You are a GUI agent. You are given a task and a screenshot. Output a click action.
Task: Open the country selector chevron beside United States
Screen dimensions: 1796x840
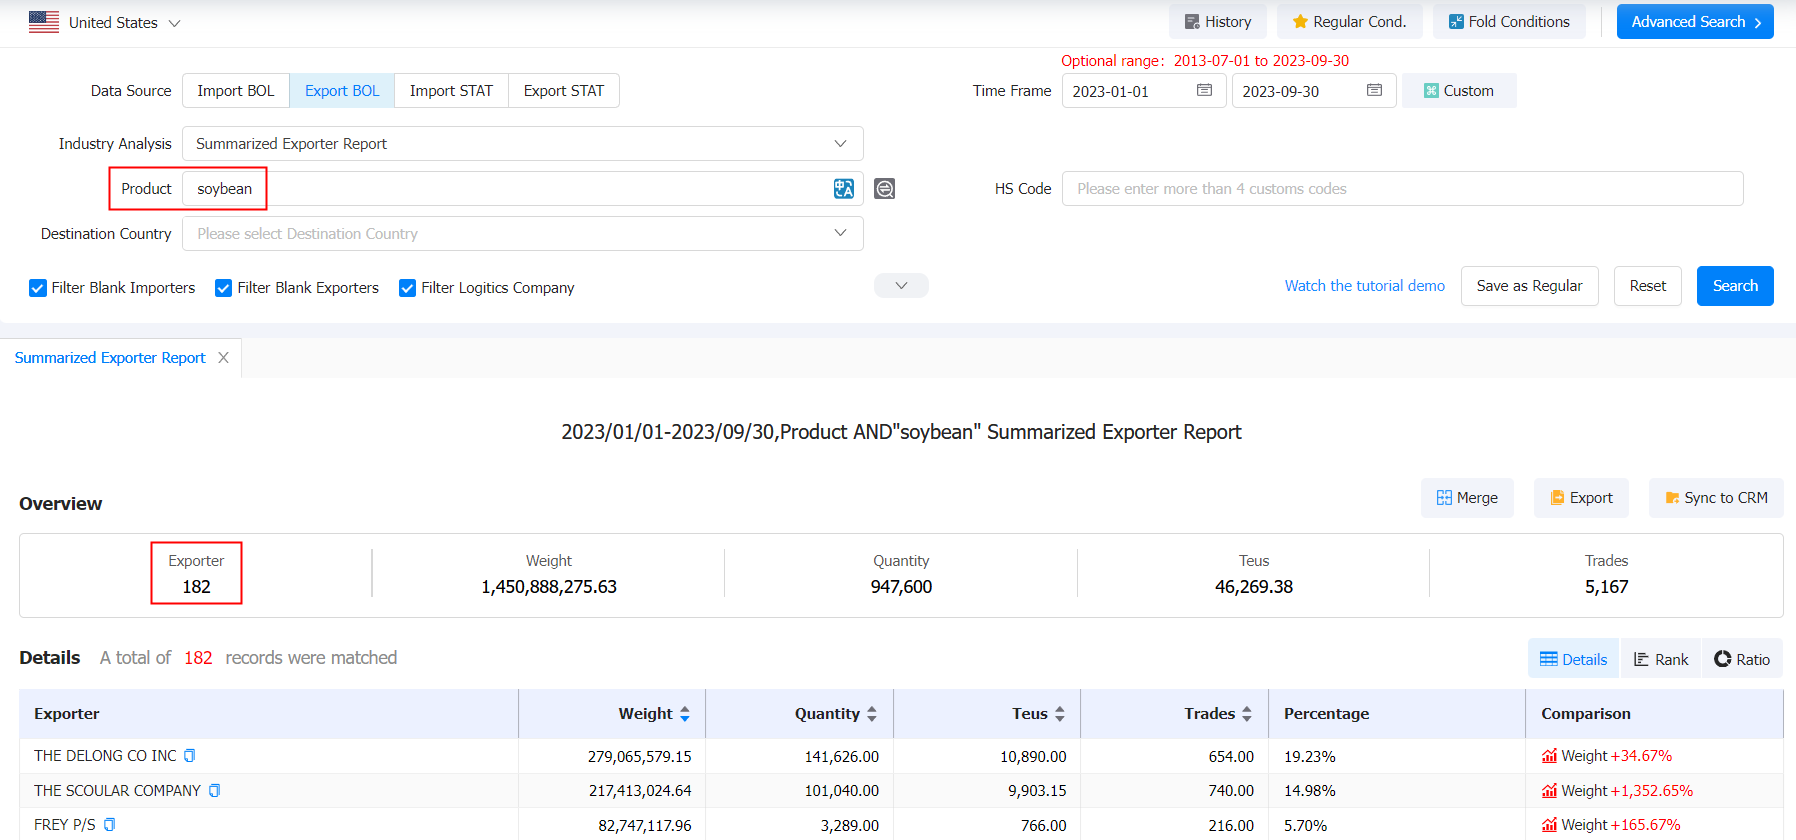click(x=174, y=23)
